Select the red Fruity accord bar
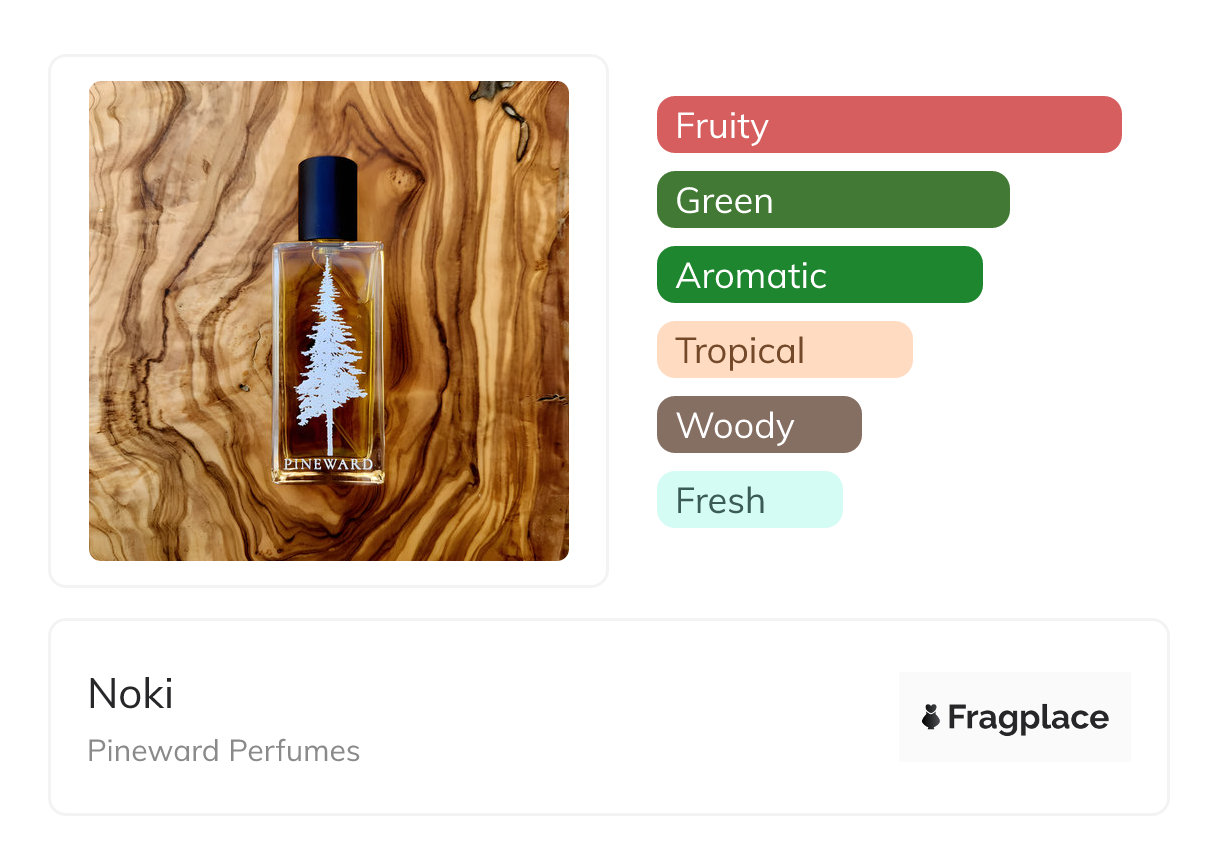Image resolution: width=1218 pixels, height=864 pixels. (x=888, y=125)
